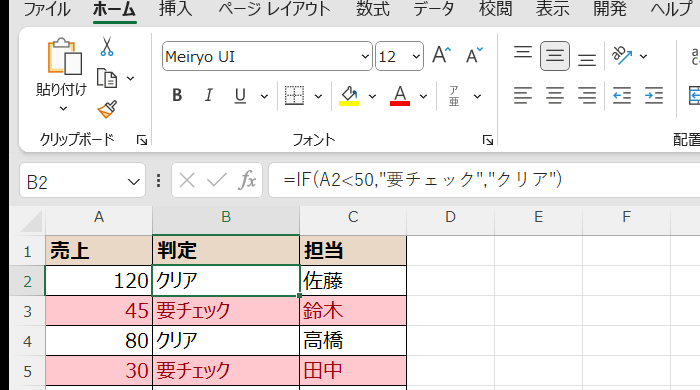Expand the underline style arrow

click(264, 96)
